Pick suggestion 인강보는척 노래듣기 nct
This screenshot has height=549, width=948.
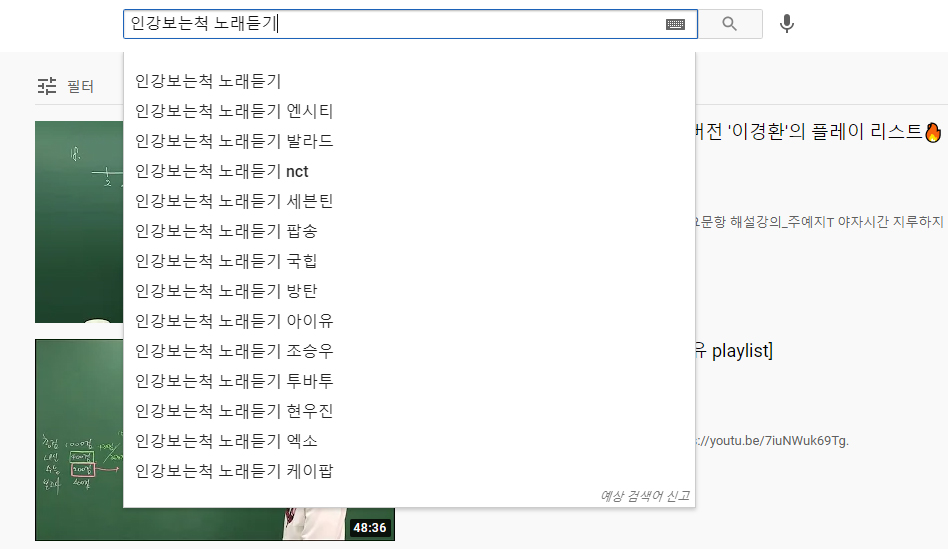409,171
